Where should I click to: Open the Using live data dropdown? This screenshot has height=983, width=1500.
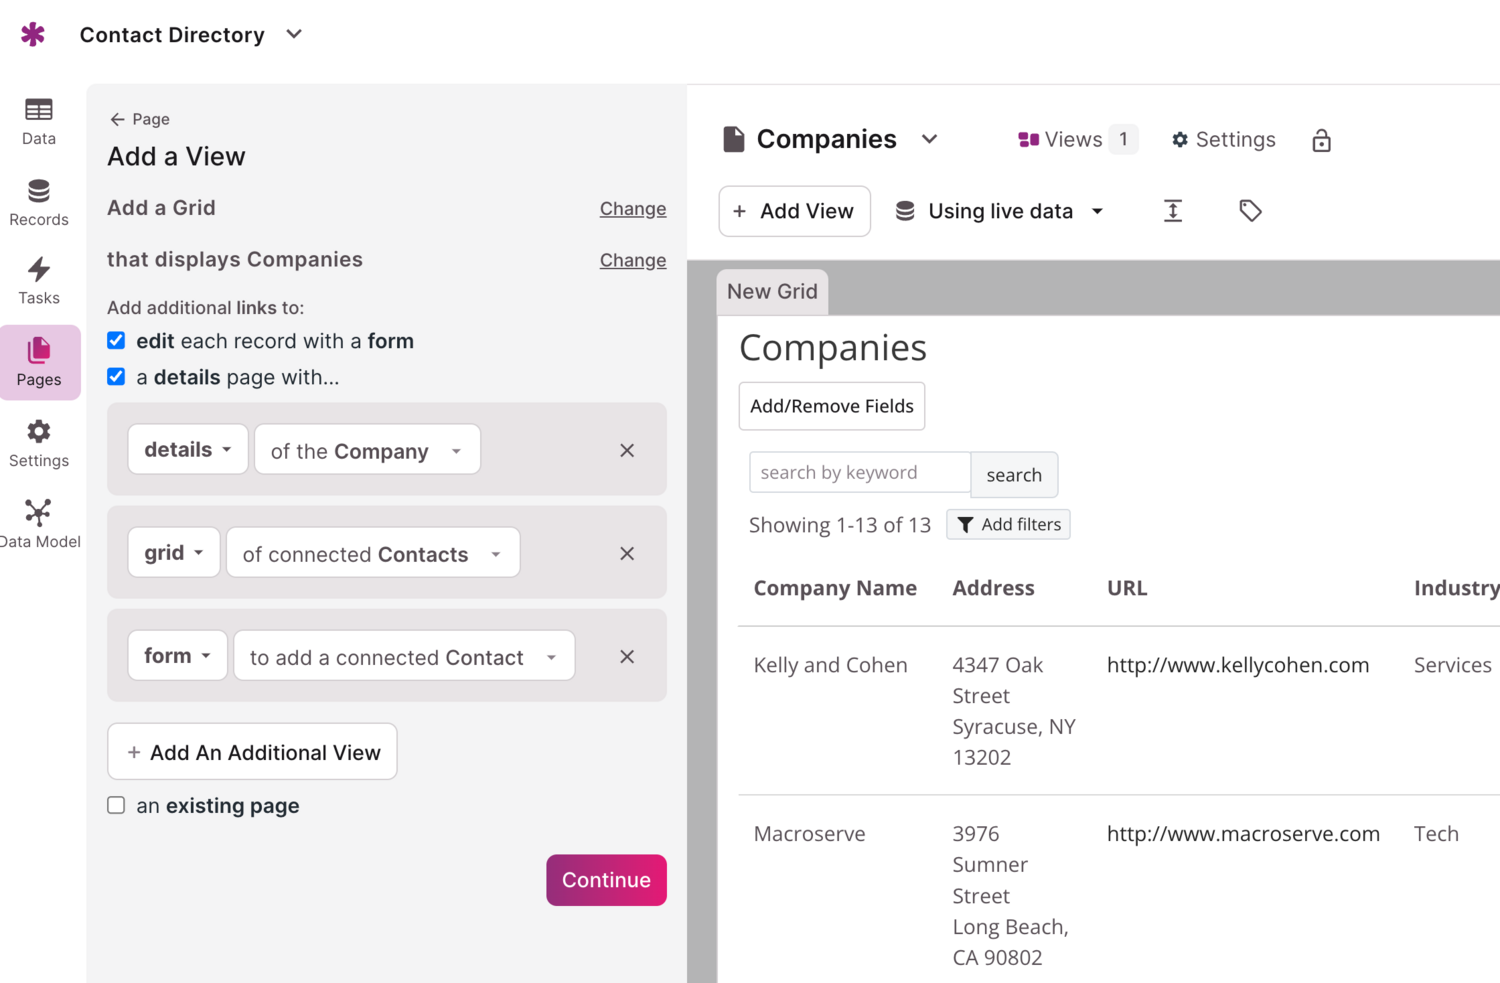coord(1000,211)
